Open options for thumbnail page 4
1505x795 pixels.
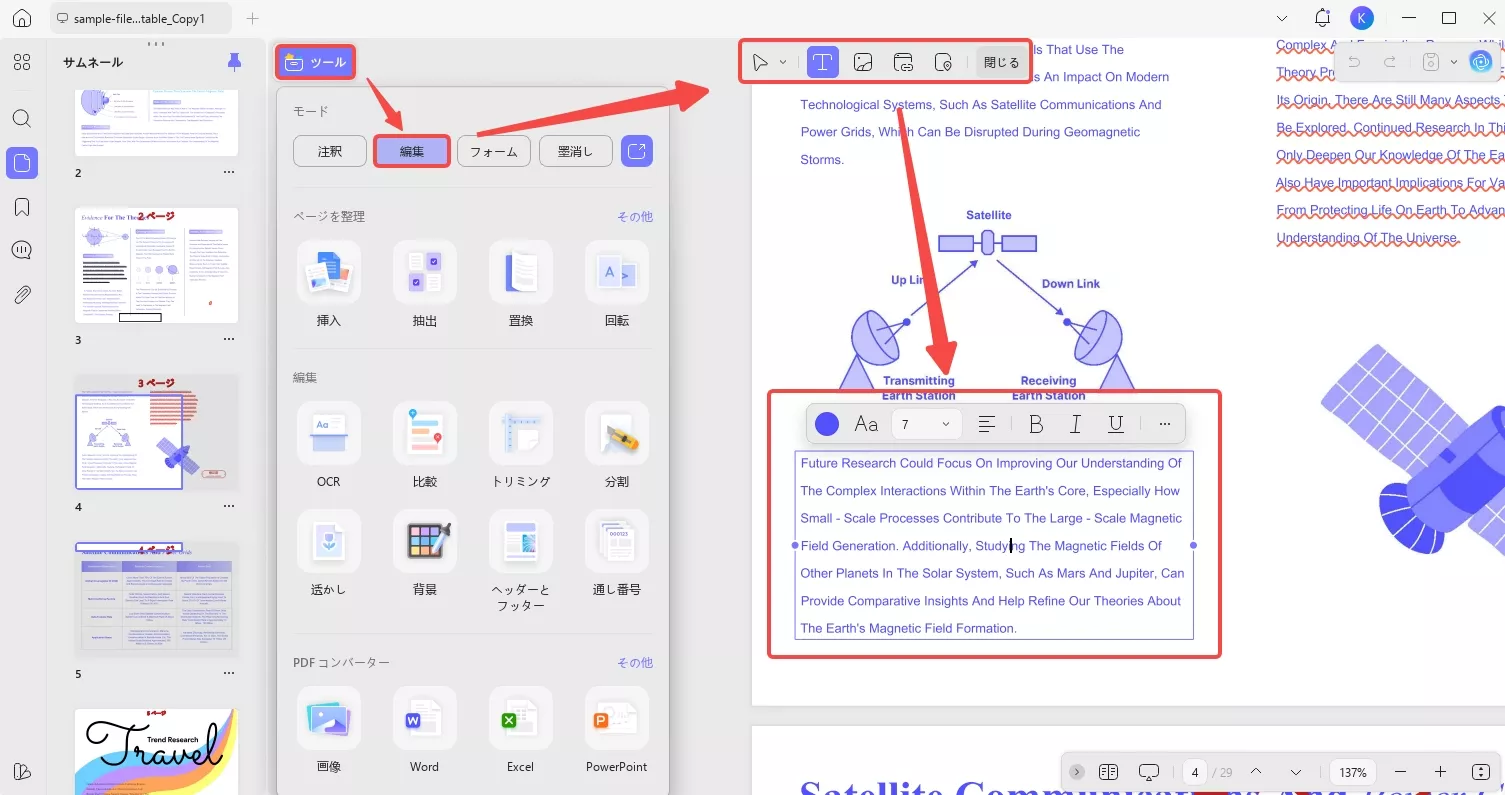pos(229,506)
